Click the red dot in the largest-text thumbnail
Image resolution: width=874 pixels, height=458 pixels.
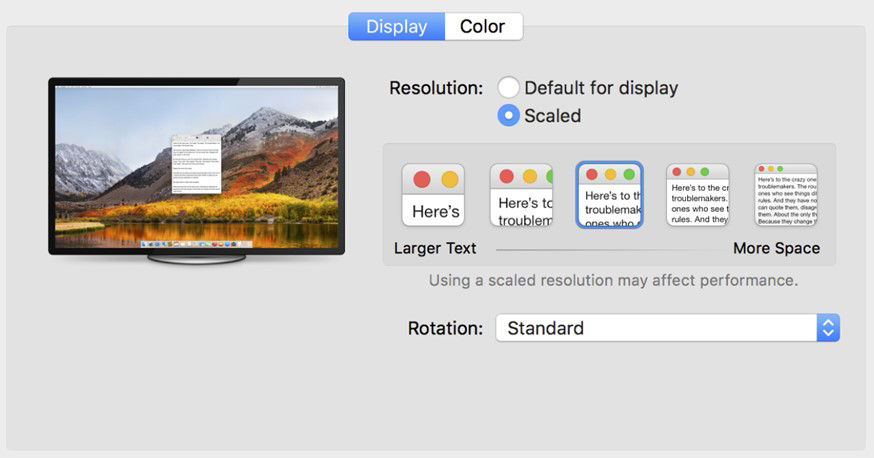pos(422,180)
